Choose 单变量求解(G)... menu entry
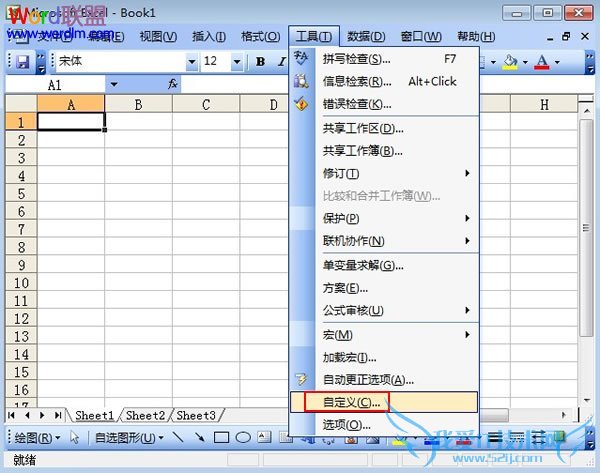 pos(384,265)
